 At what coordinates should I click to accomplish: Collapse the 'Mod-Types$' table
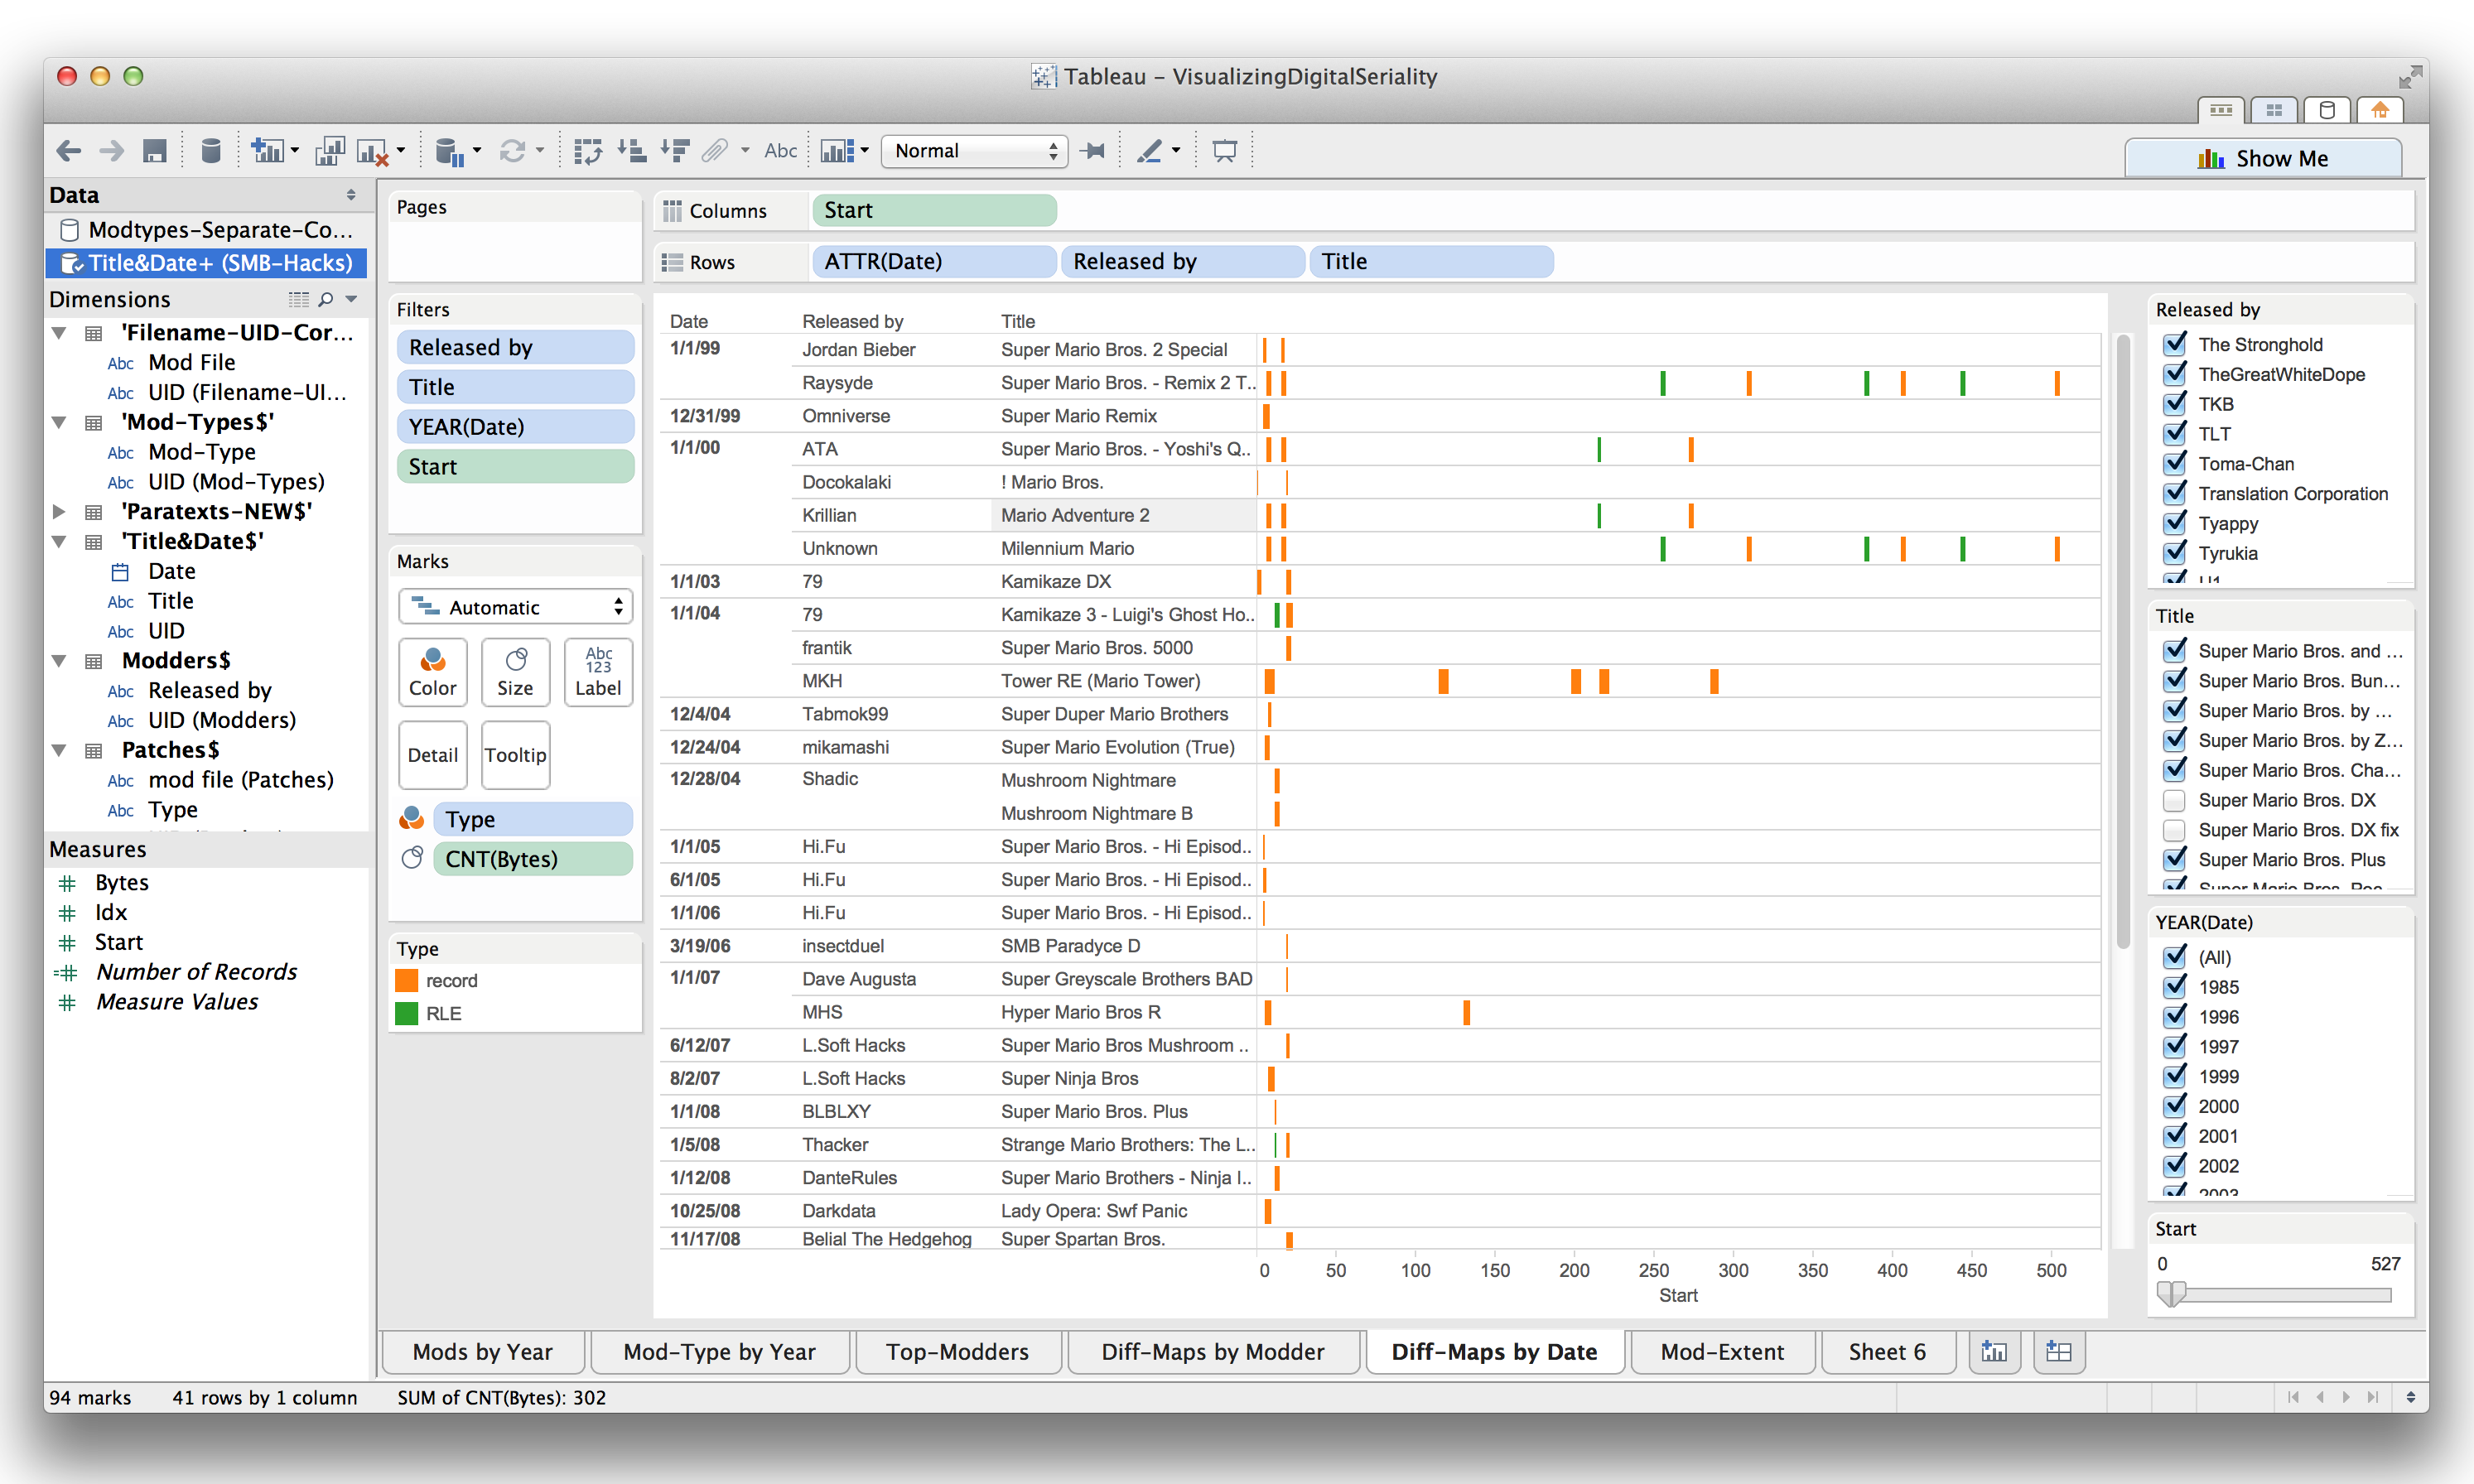(60, 423)
